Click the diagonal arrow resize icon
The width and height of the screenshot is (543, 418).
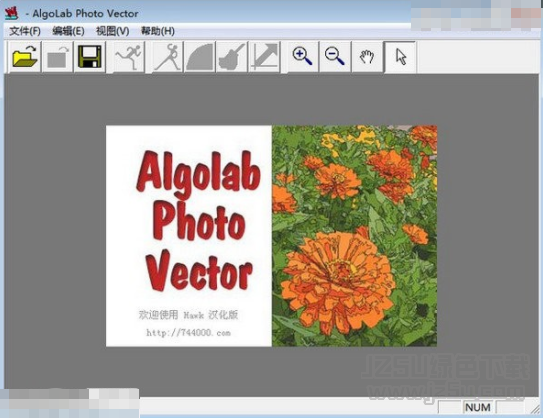pos(264,56)
